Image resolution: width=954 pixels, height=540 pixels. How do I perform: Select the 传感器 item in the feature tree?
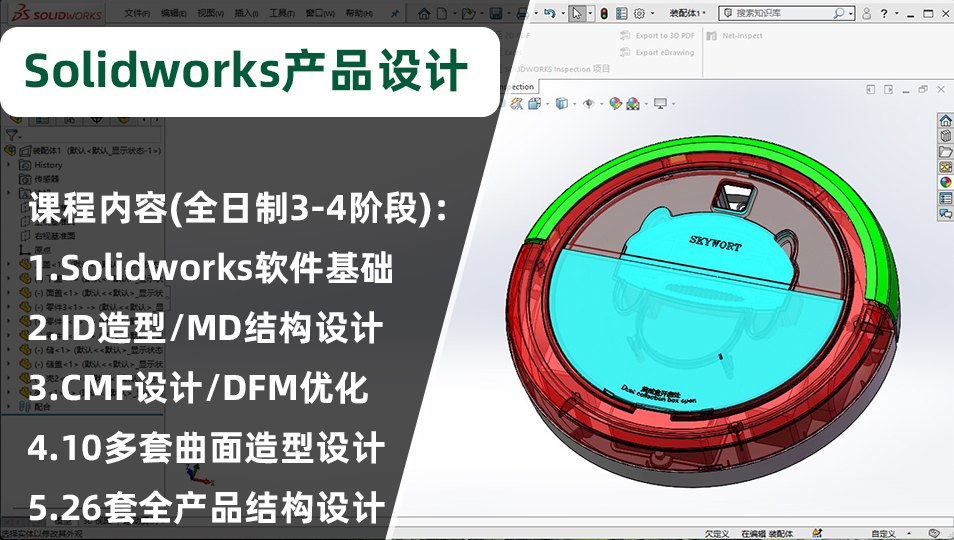[40, 179]
